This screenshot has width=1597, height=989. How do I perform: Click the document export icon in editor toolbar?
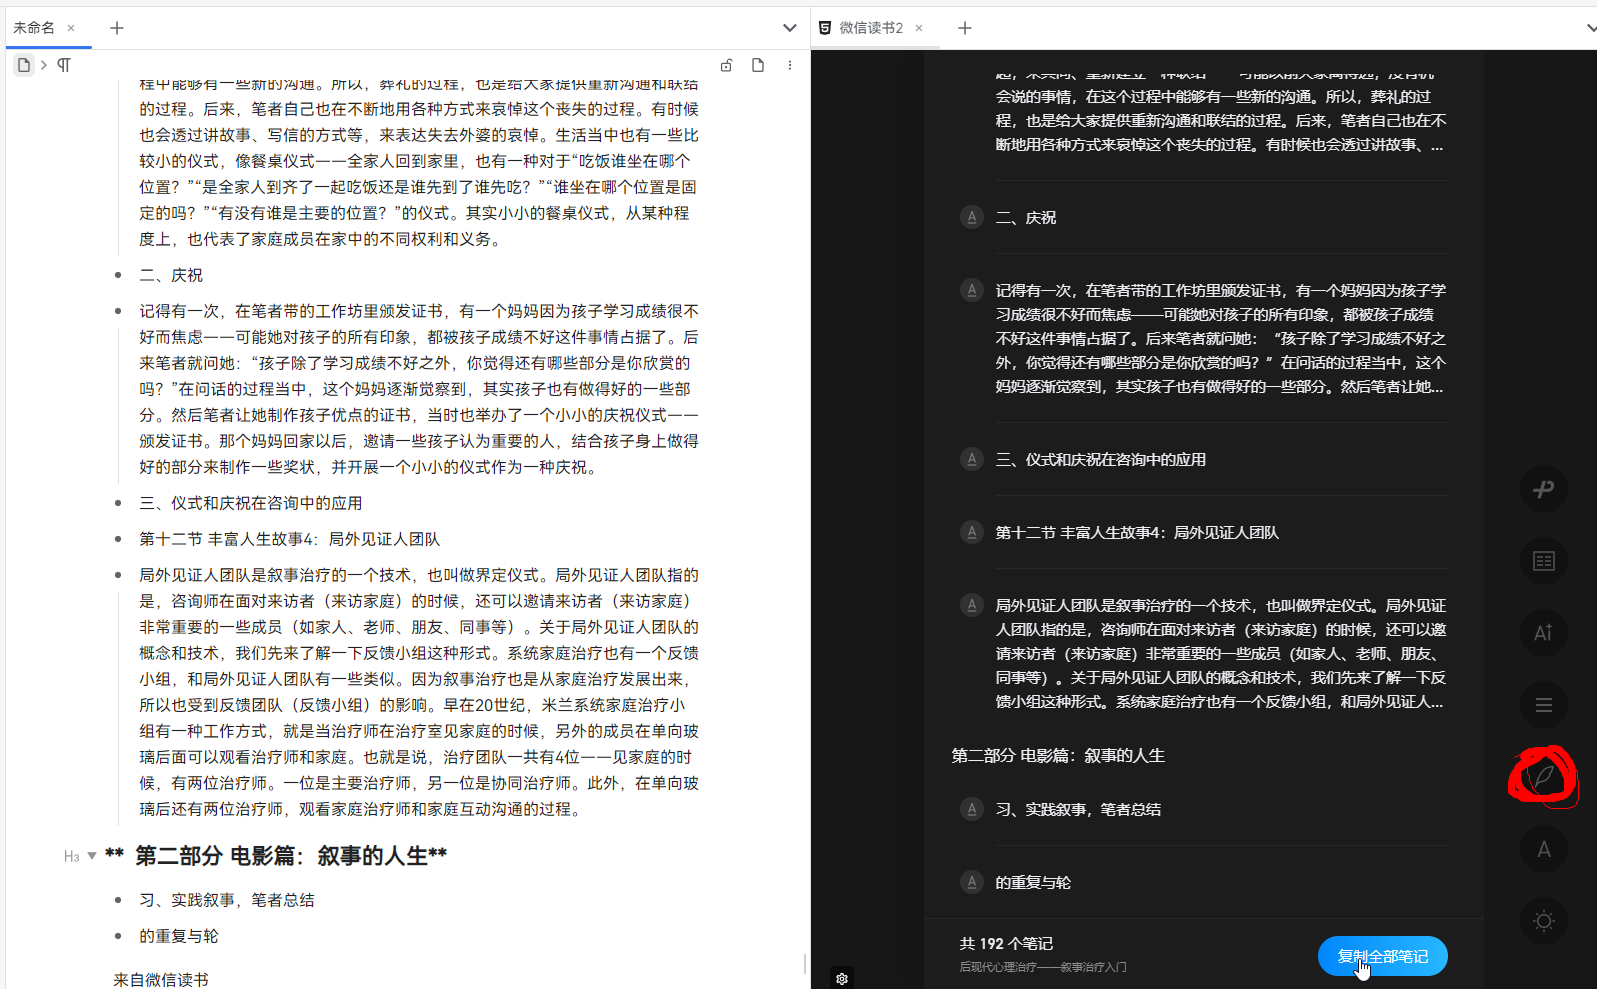758,65
